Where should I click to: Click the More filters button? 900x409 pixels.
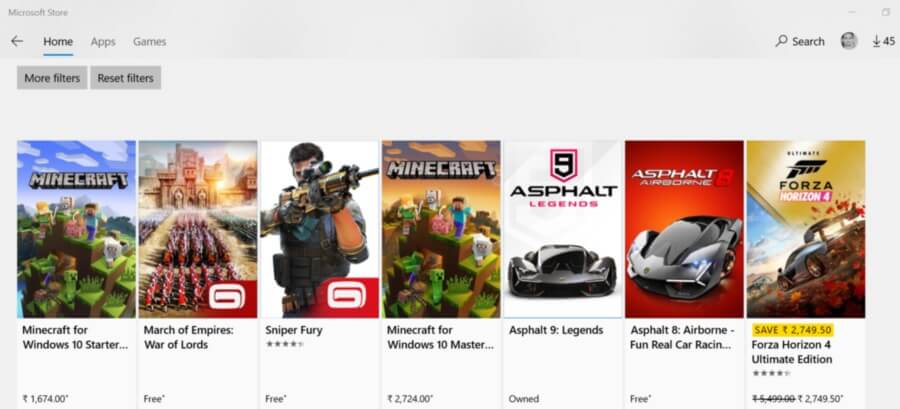coord(52,78)
